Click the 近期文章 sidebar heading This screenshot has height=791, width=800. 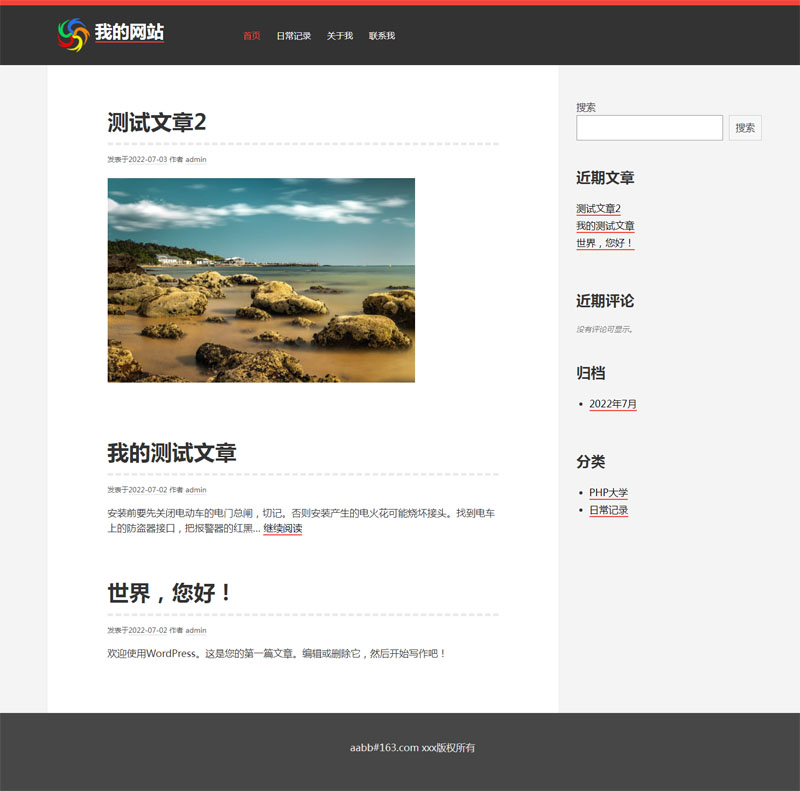click(605, 178)
